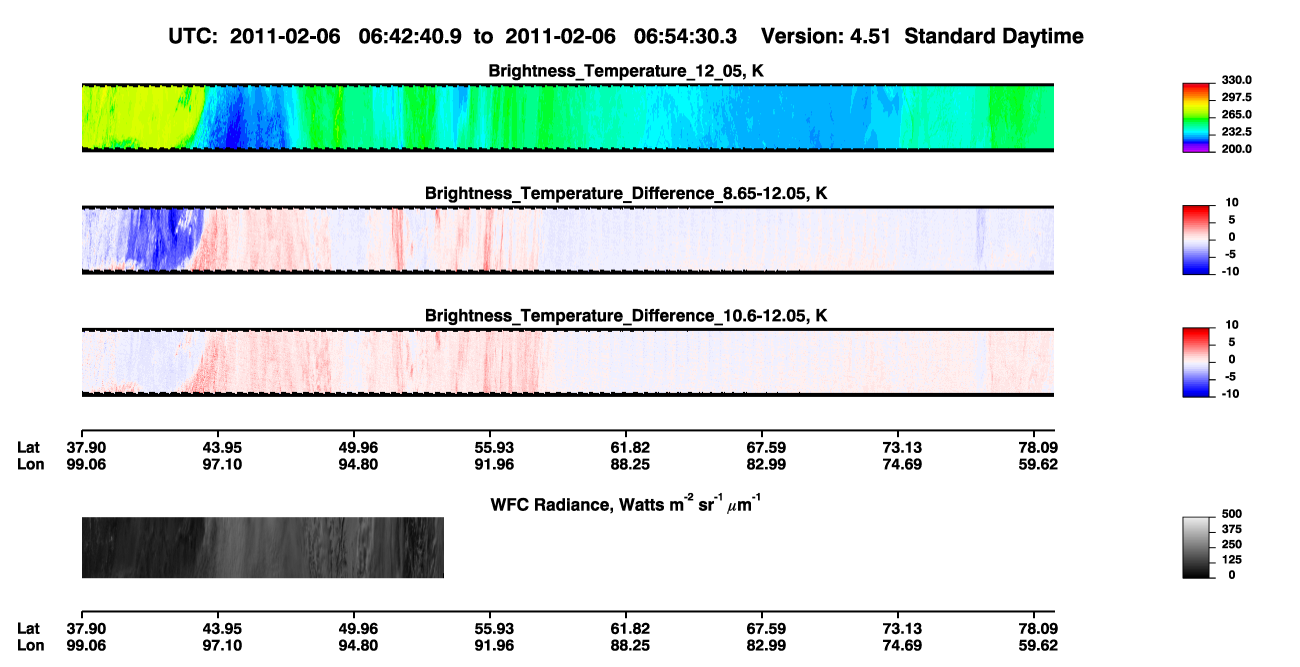The image size is (1300, 667).
Task: Click latitude "78.09" on the axis under the WFC panel
Action: pos(1039,628)
